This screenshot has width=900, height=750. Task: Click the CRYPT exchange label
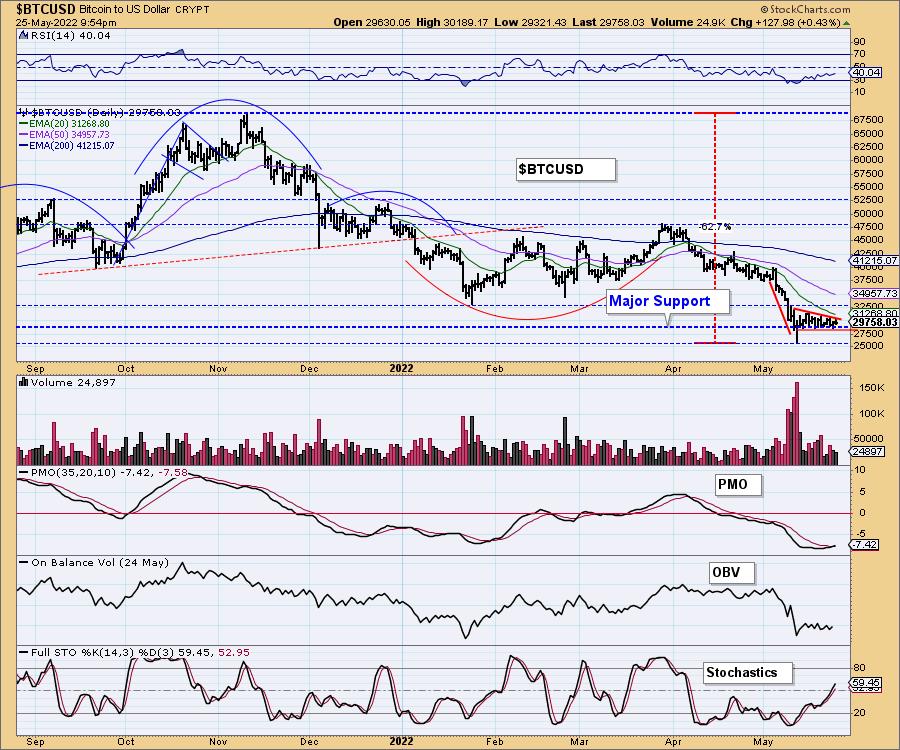click(193, 10)
